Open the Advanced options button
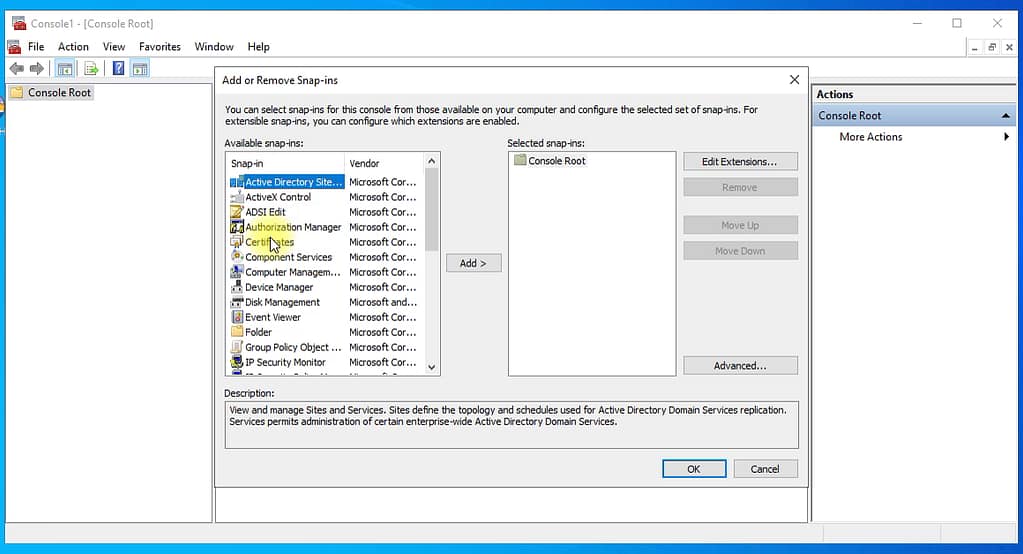1023x554 pixels. pyautogui.click(x=740, y=366)
